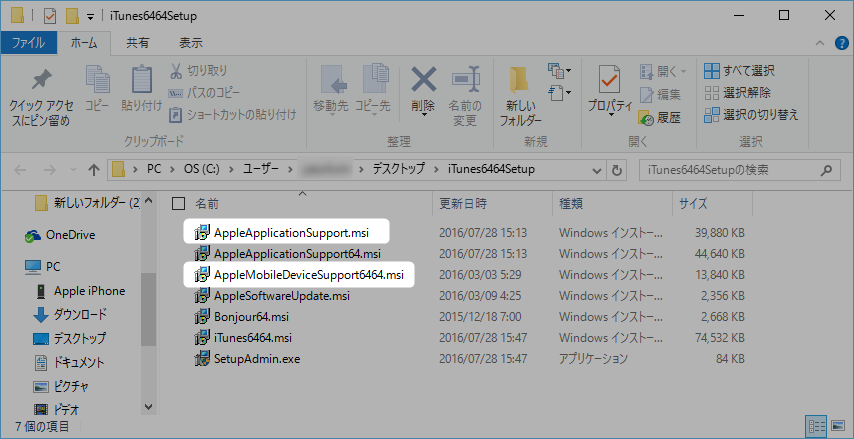Image resolution: width=854 pixels, height=439 pixels.
Task: Open the Delete (削除) dropdown arrow
Action: click(x=424, y=115)
